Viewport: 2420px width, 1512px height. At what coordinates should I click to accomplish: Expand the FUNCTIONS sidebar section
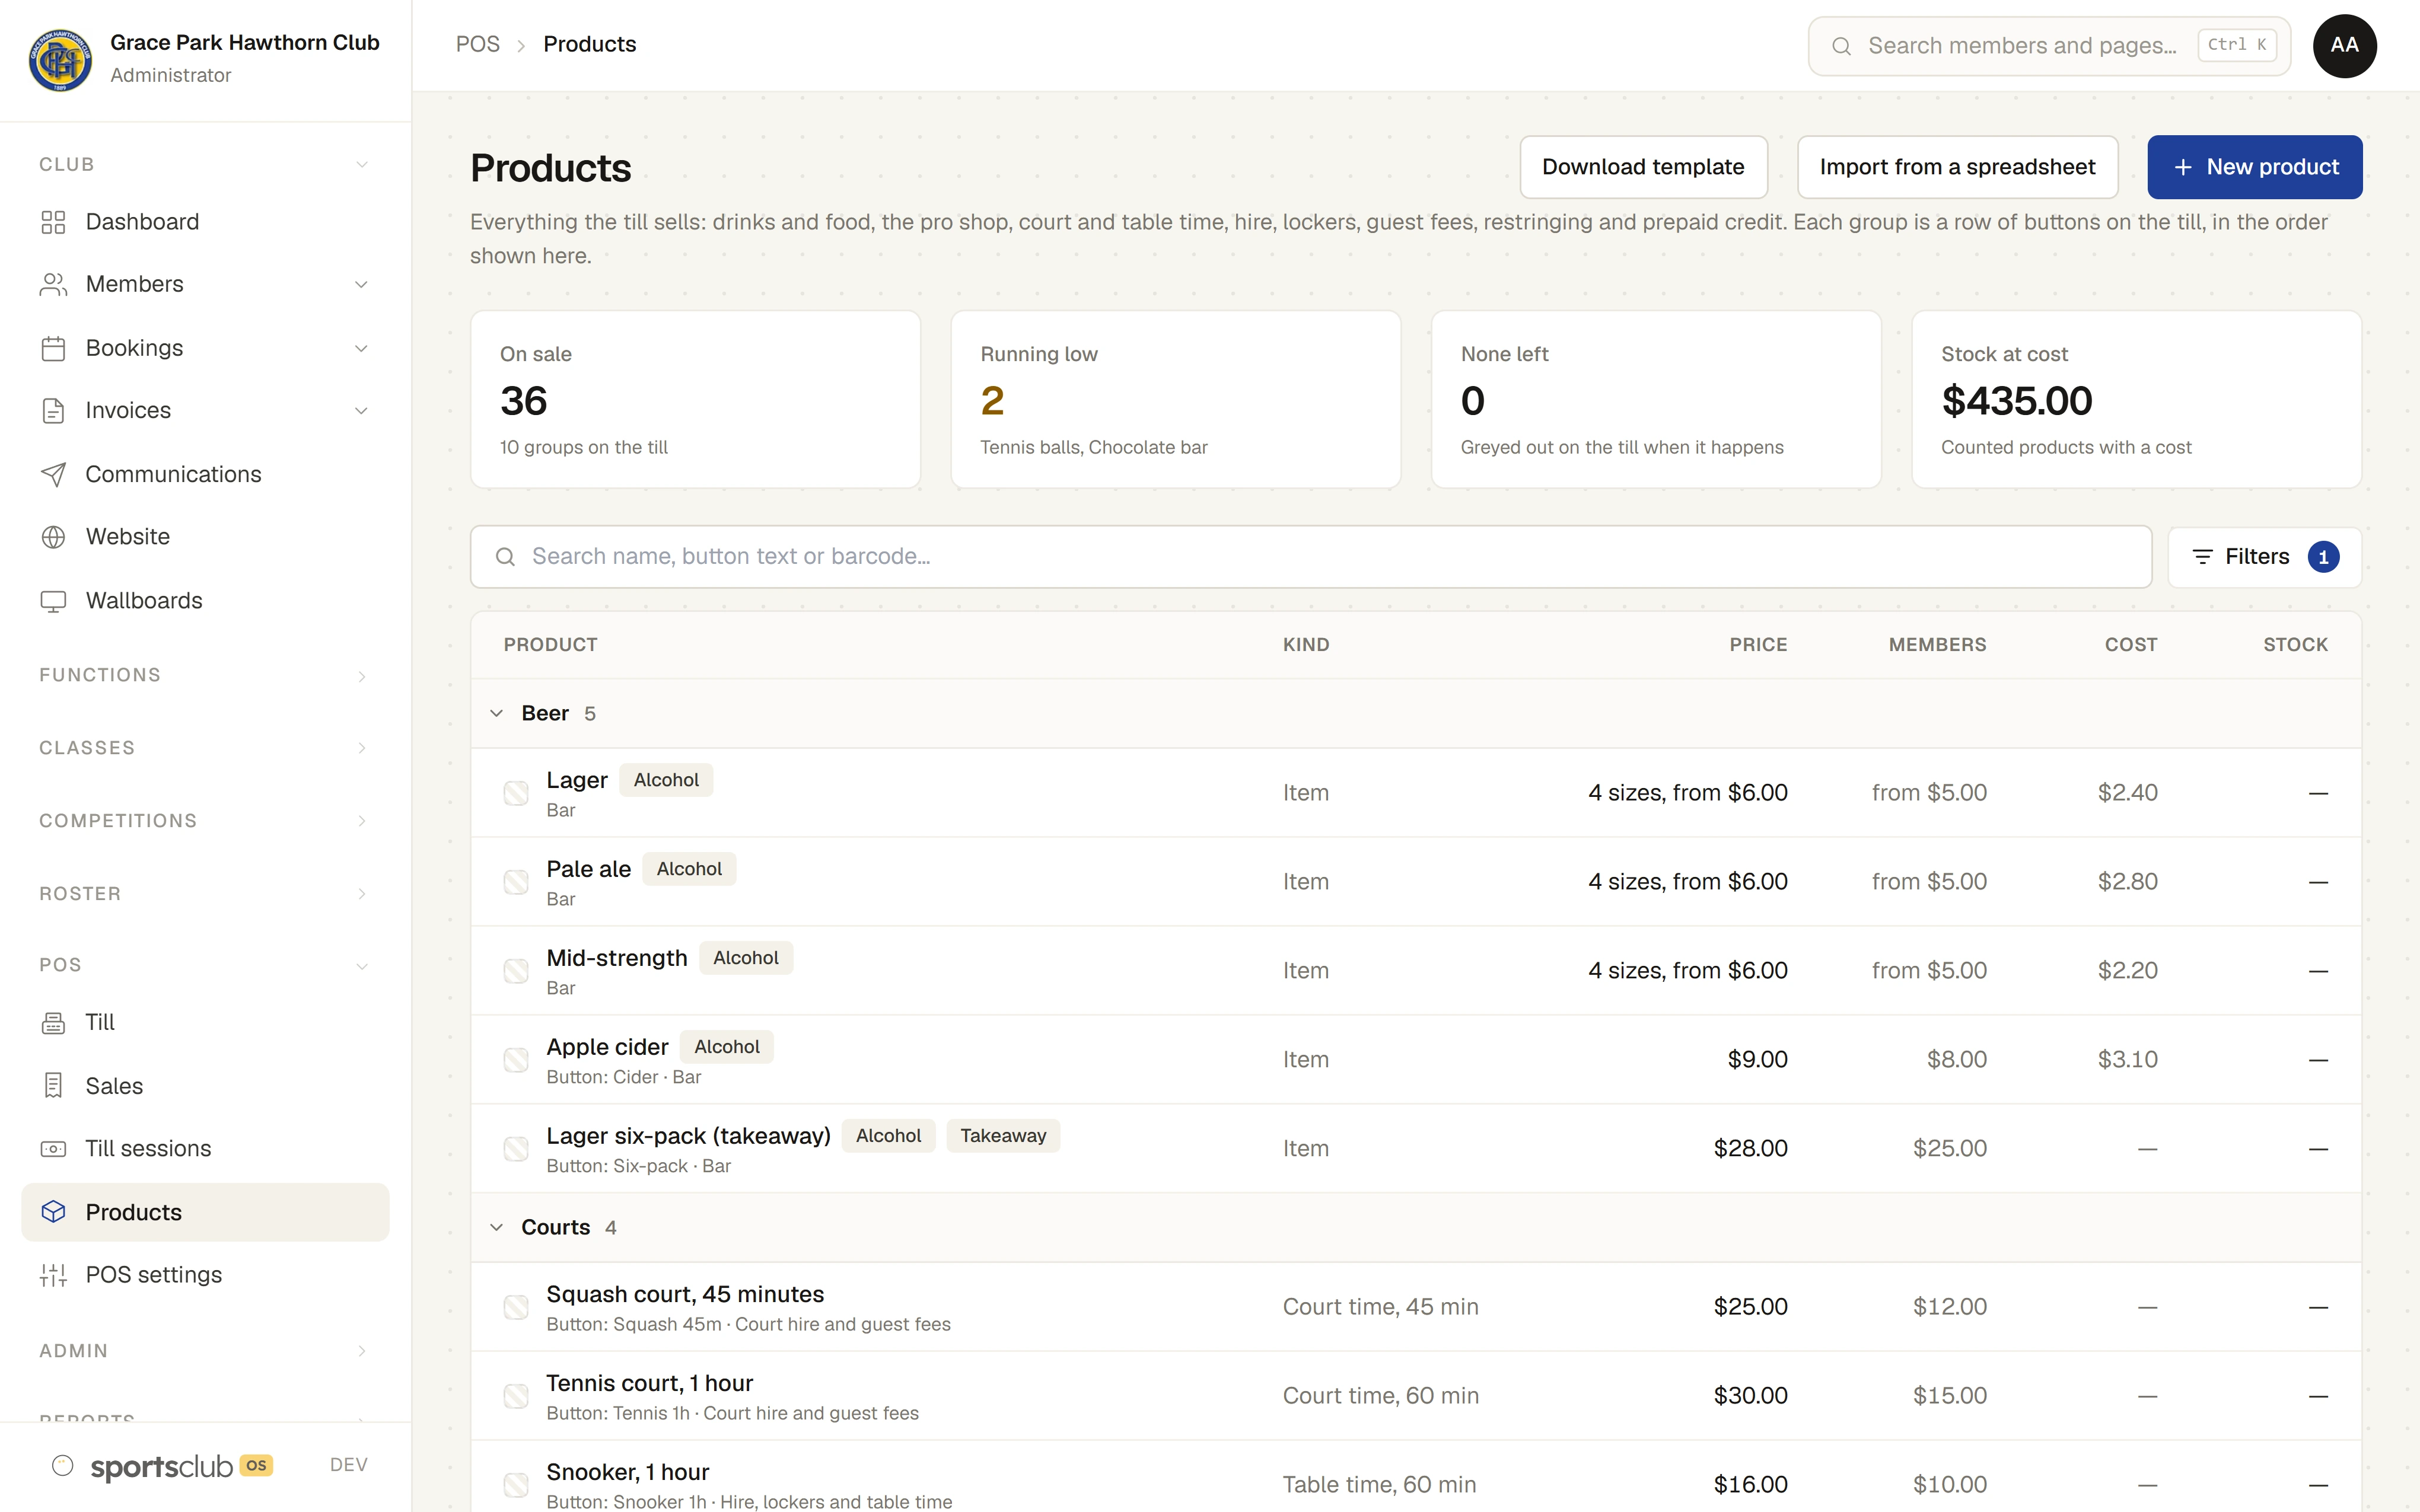point(205,676)
